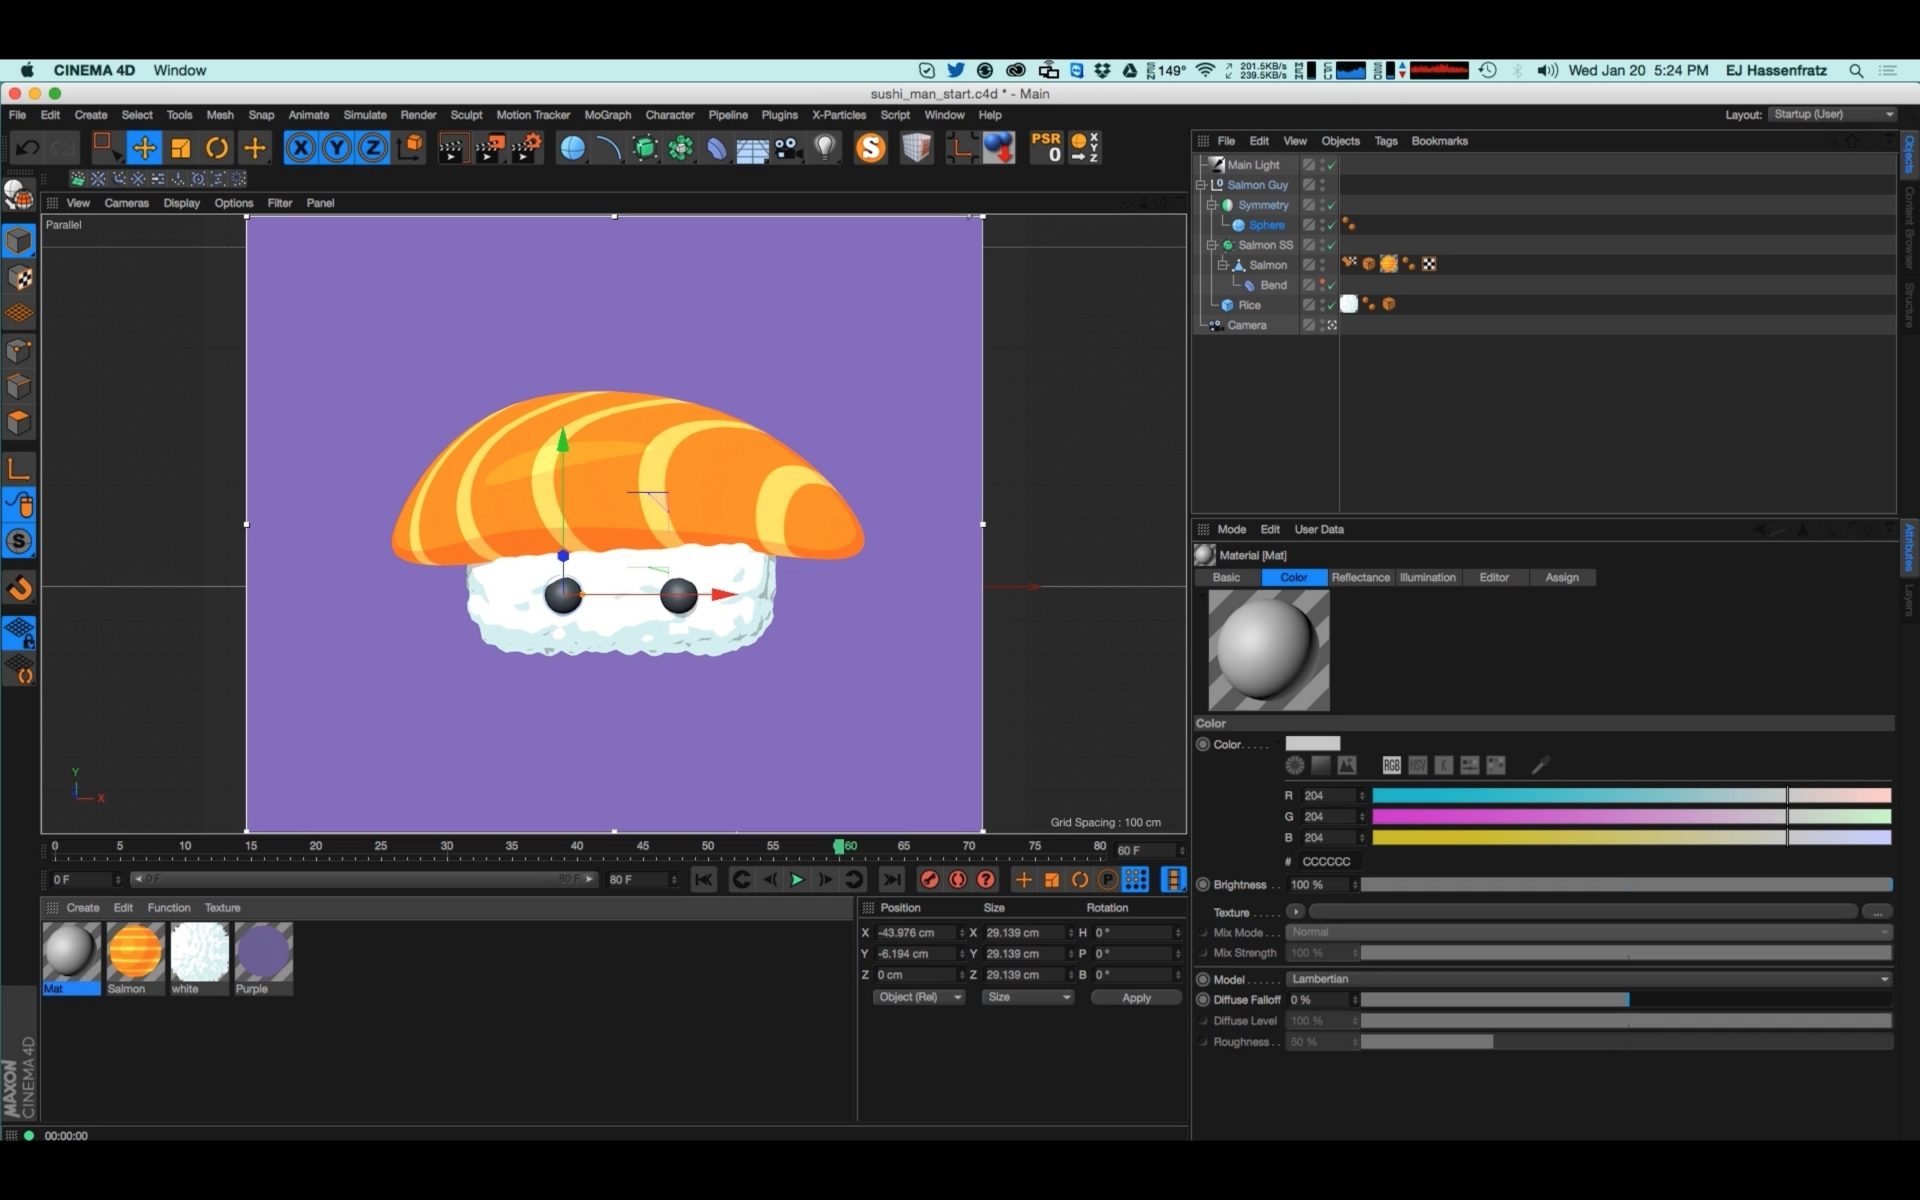Screen dimensions: 1920x1200
Task: Click the Bend deformer toolbar icon
Action: pos(716,149)
